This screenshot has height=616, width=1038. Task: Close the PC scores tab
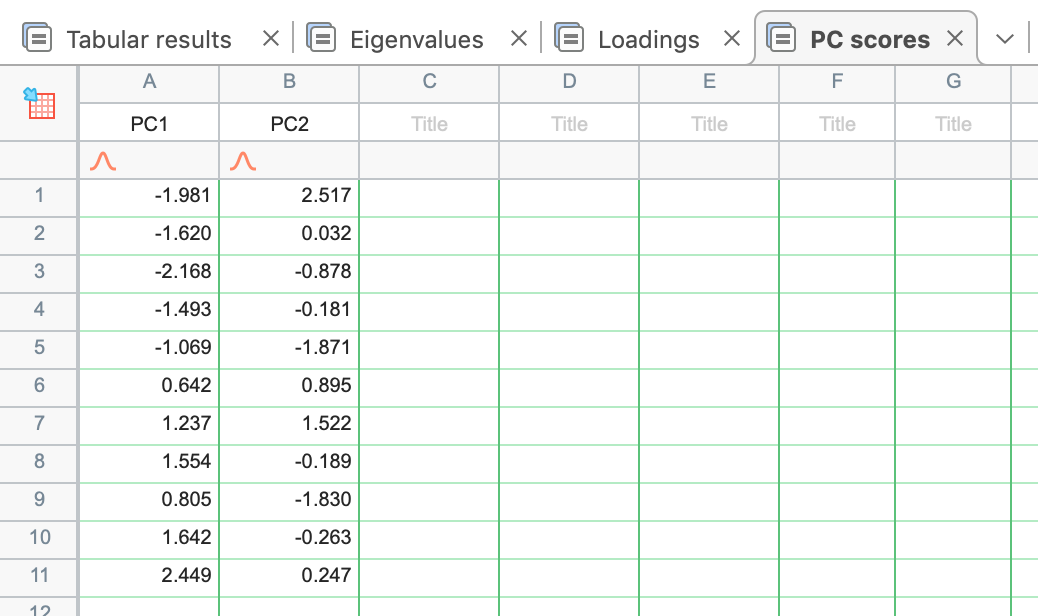point(955,39)
